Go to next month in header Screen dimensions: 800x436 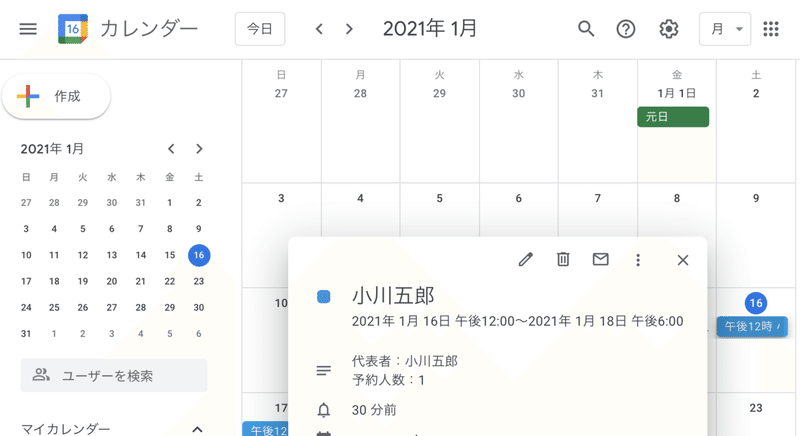click(349, 29)
